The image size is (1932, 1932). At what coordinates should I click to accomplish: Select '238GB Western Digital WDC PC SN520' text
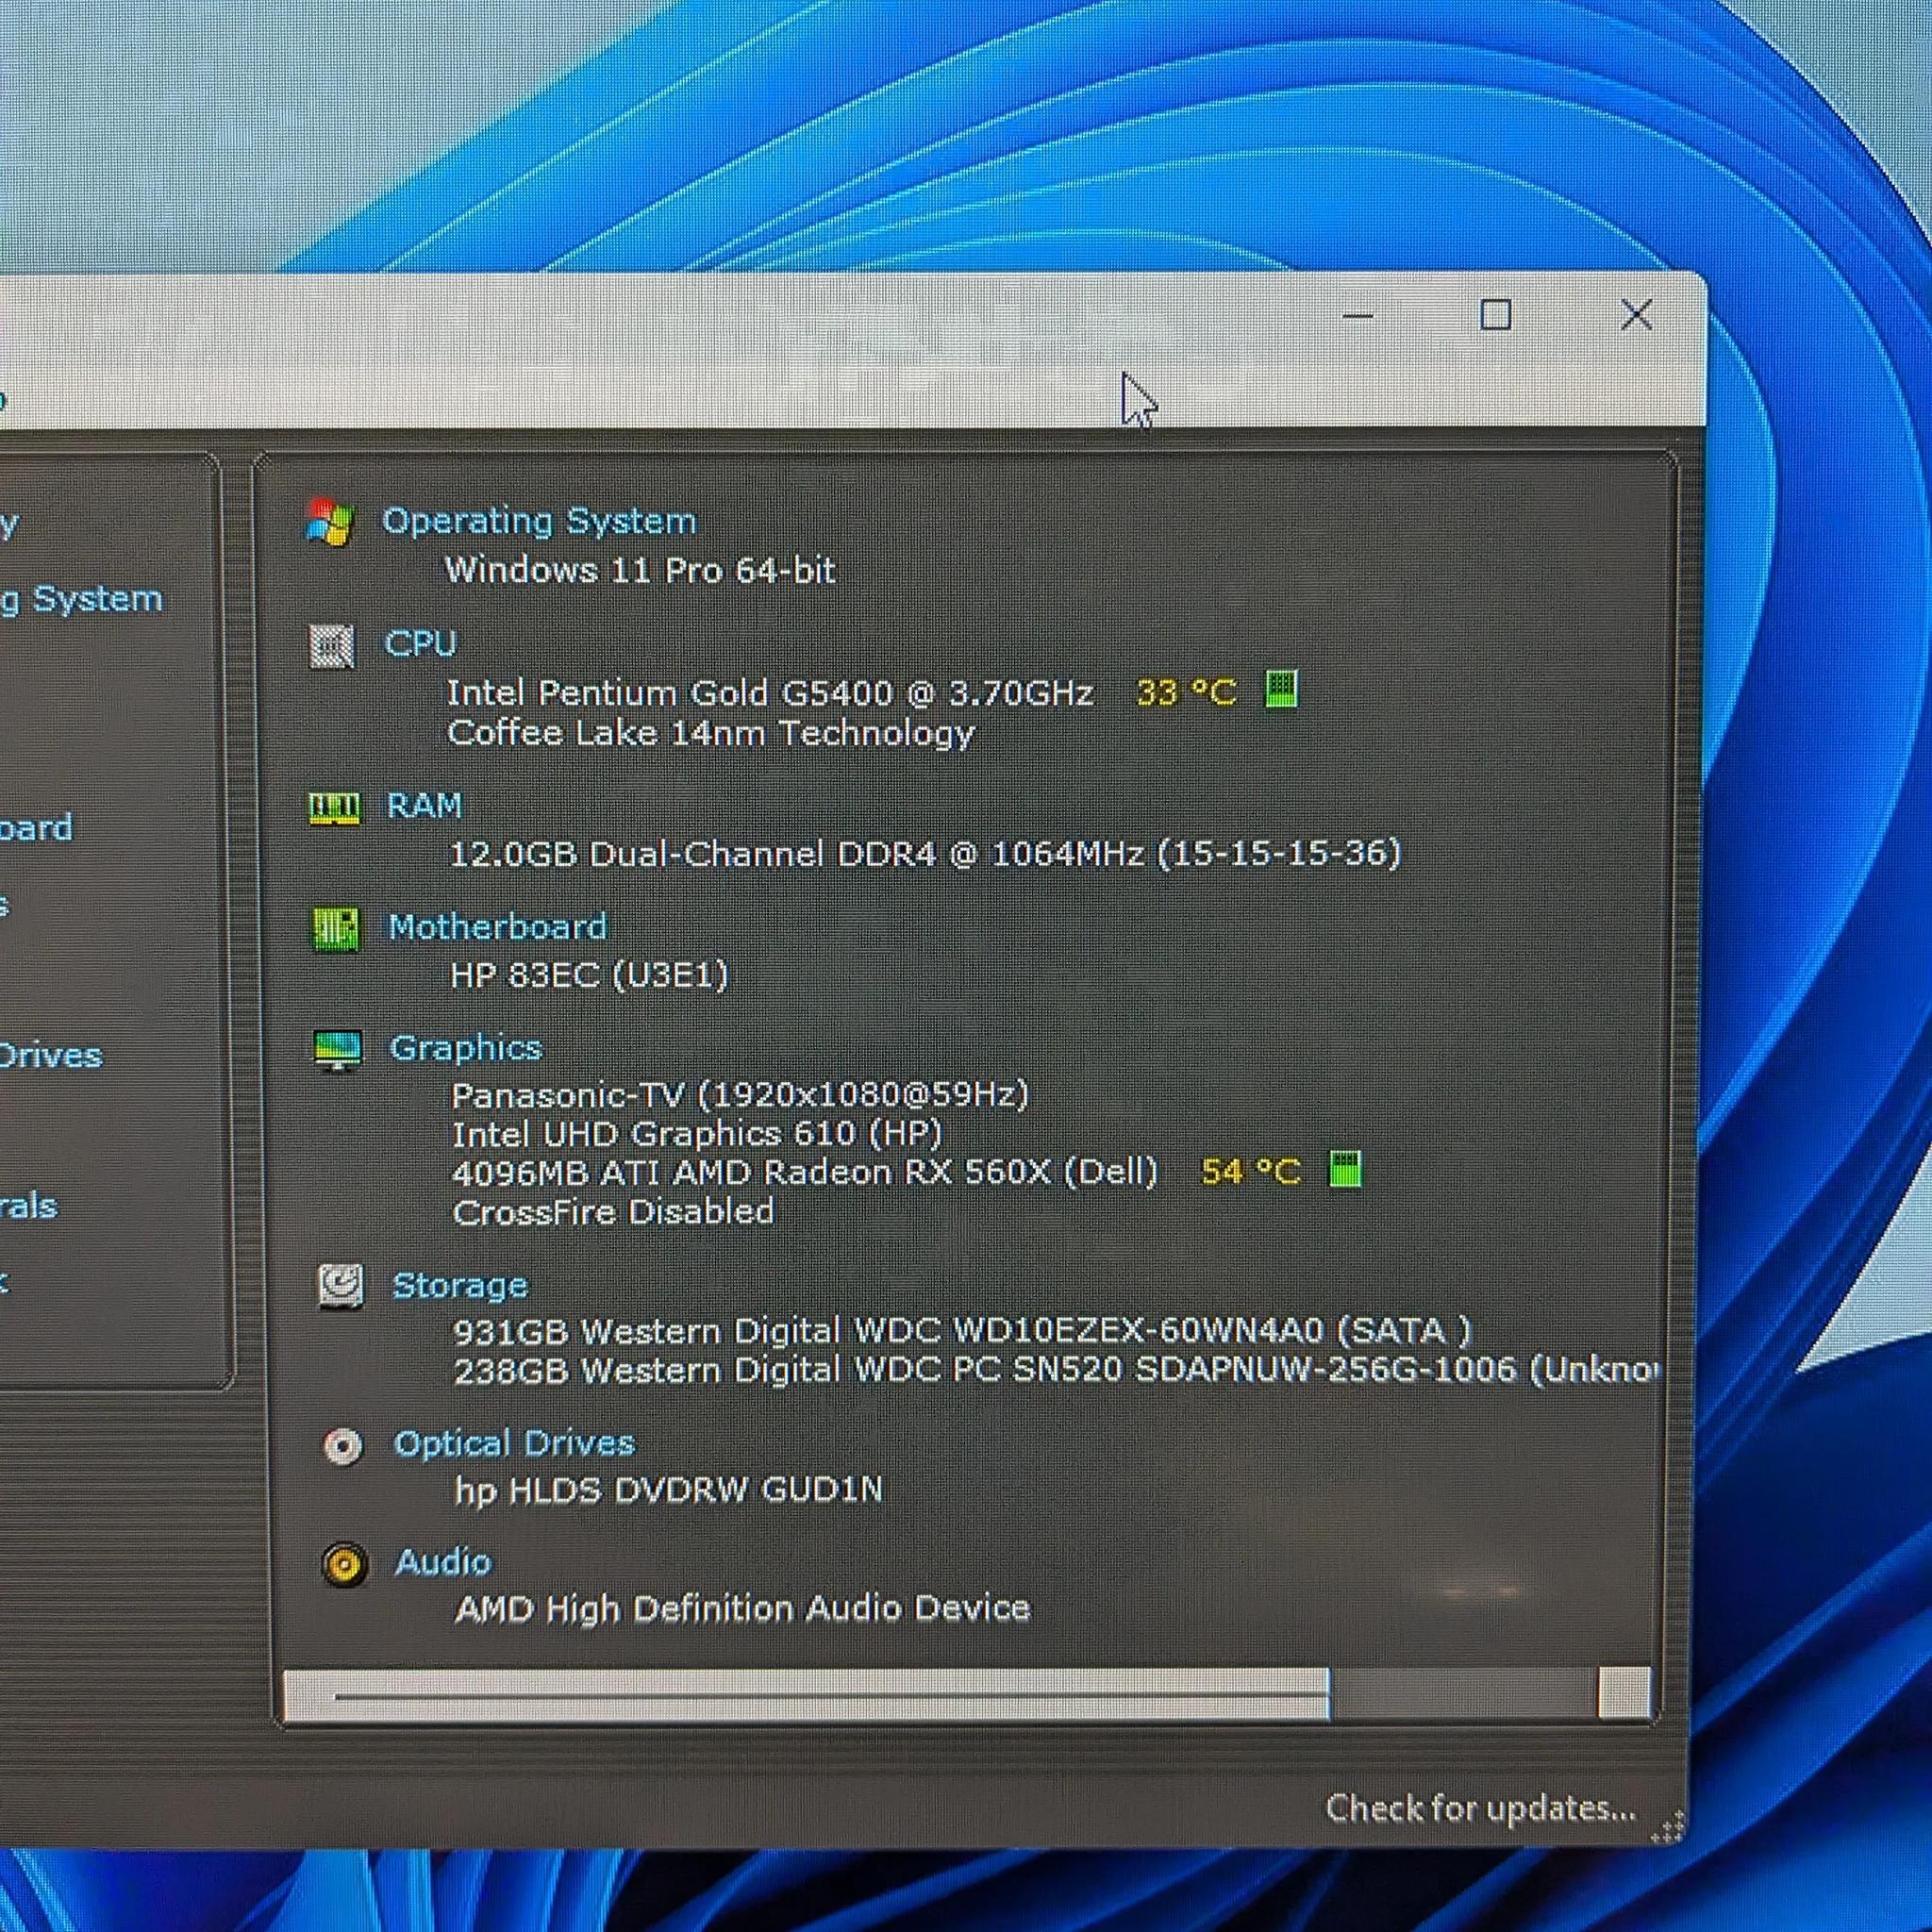(788, 1369)
